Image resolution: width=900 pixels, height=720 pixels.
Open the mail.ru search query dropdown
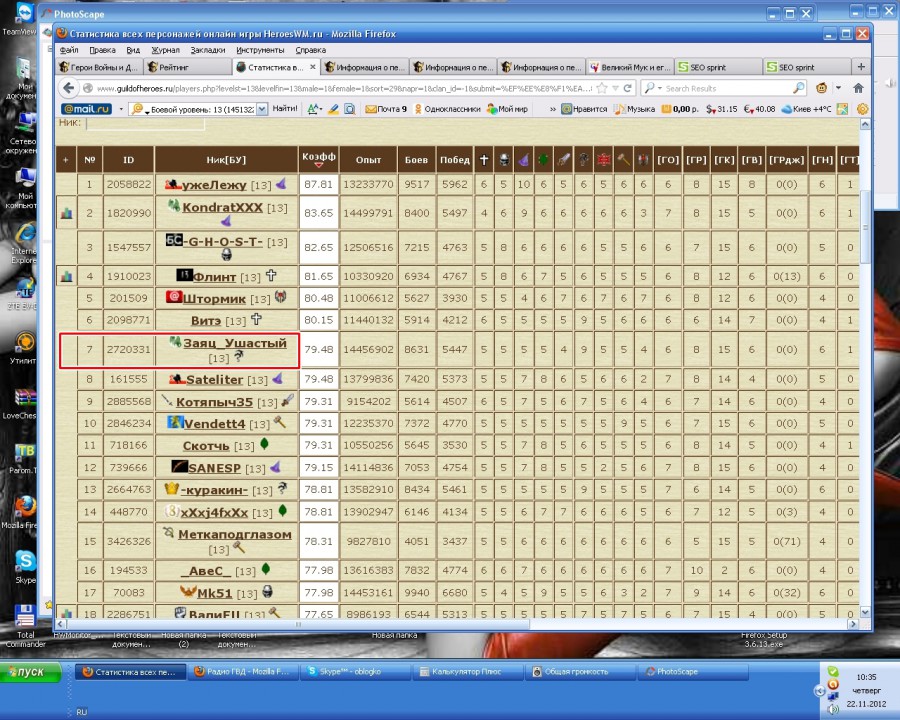[x=262, y=109]
